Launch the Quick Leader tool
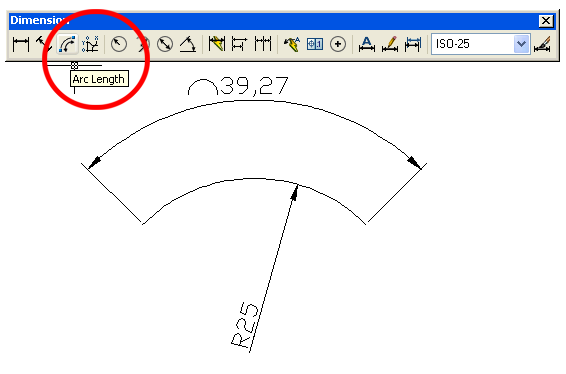The width and height of the screenshot is (566, 374). coord(292,44)
